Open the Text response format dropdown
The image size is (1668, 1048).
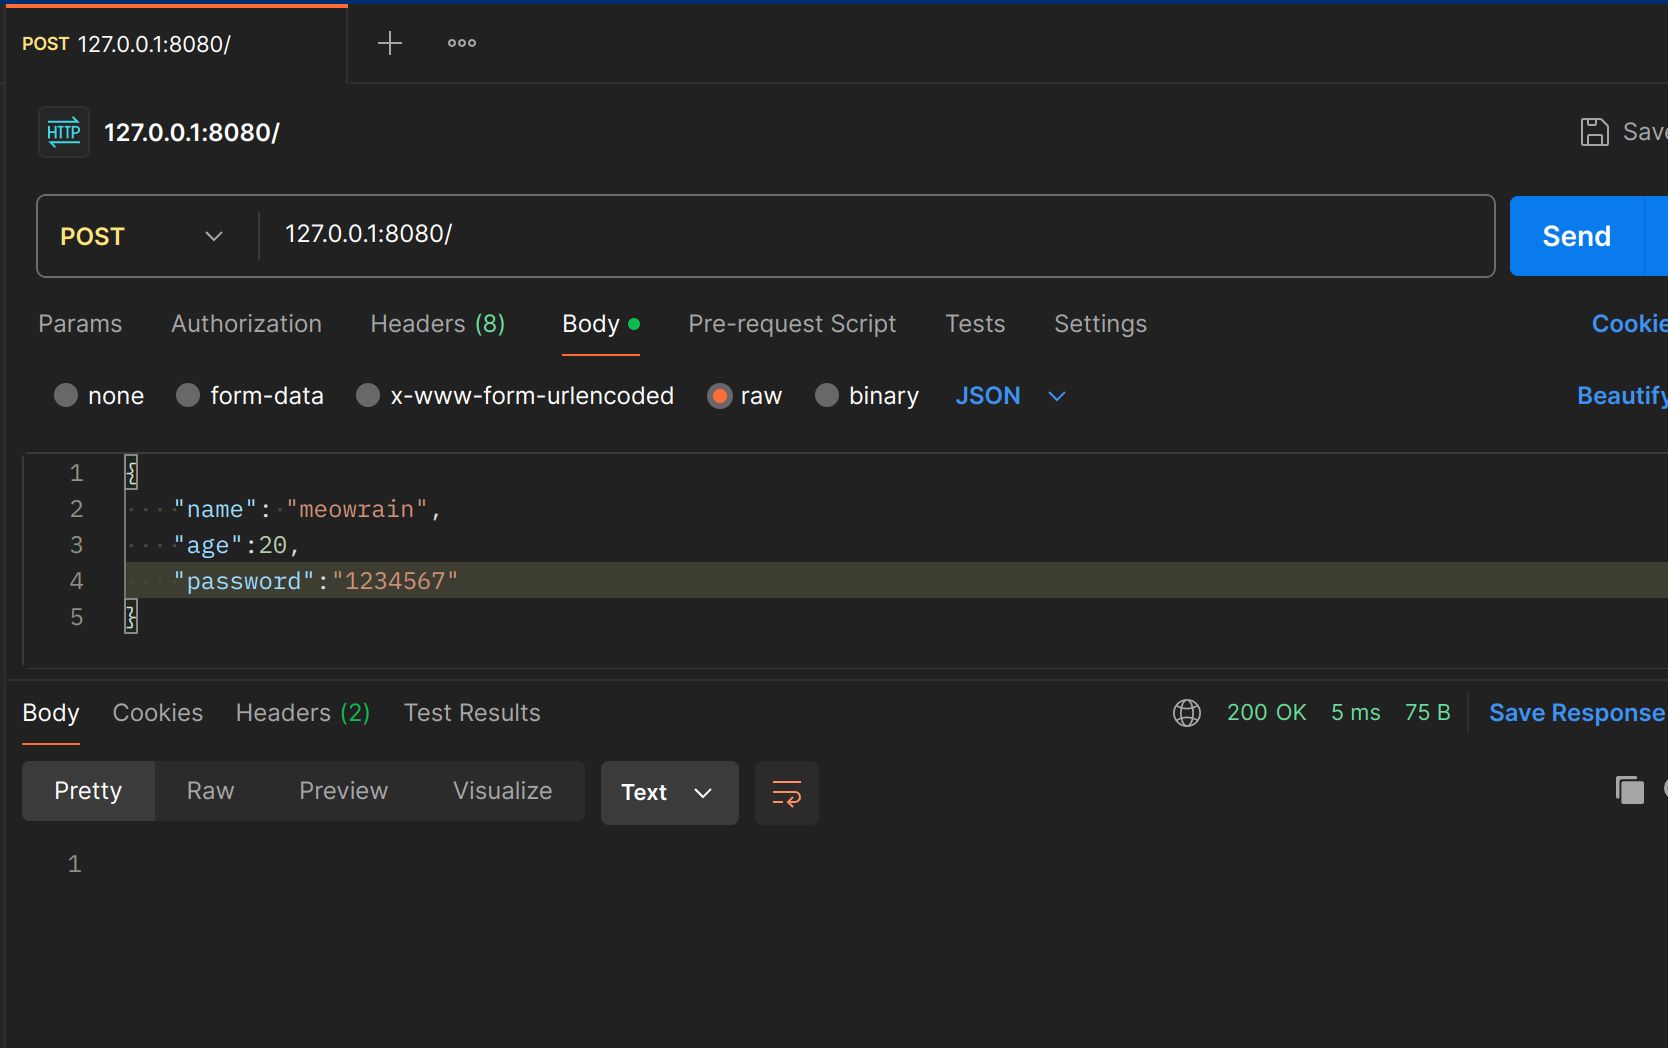click(x=668, y=793)
